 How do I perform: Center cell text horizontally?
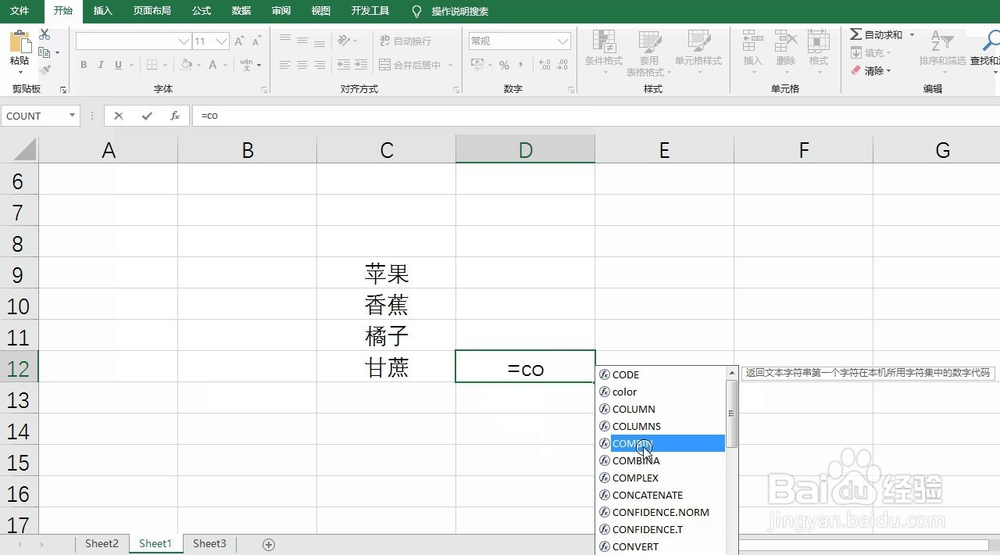(x=302, y=64)
